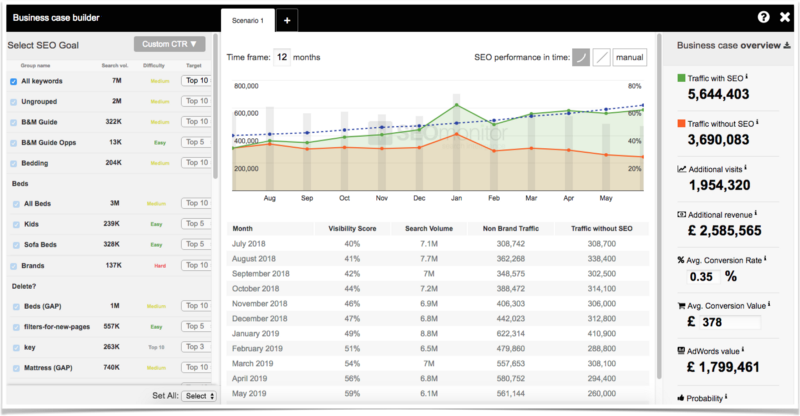Open target dropdown for Kids
The width and height of the screenshot is (800, 416).
196,224
